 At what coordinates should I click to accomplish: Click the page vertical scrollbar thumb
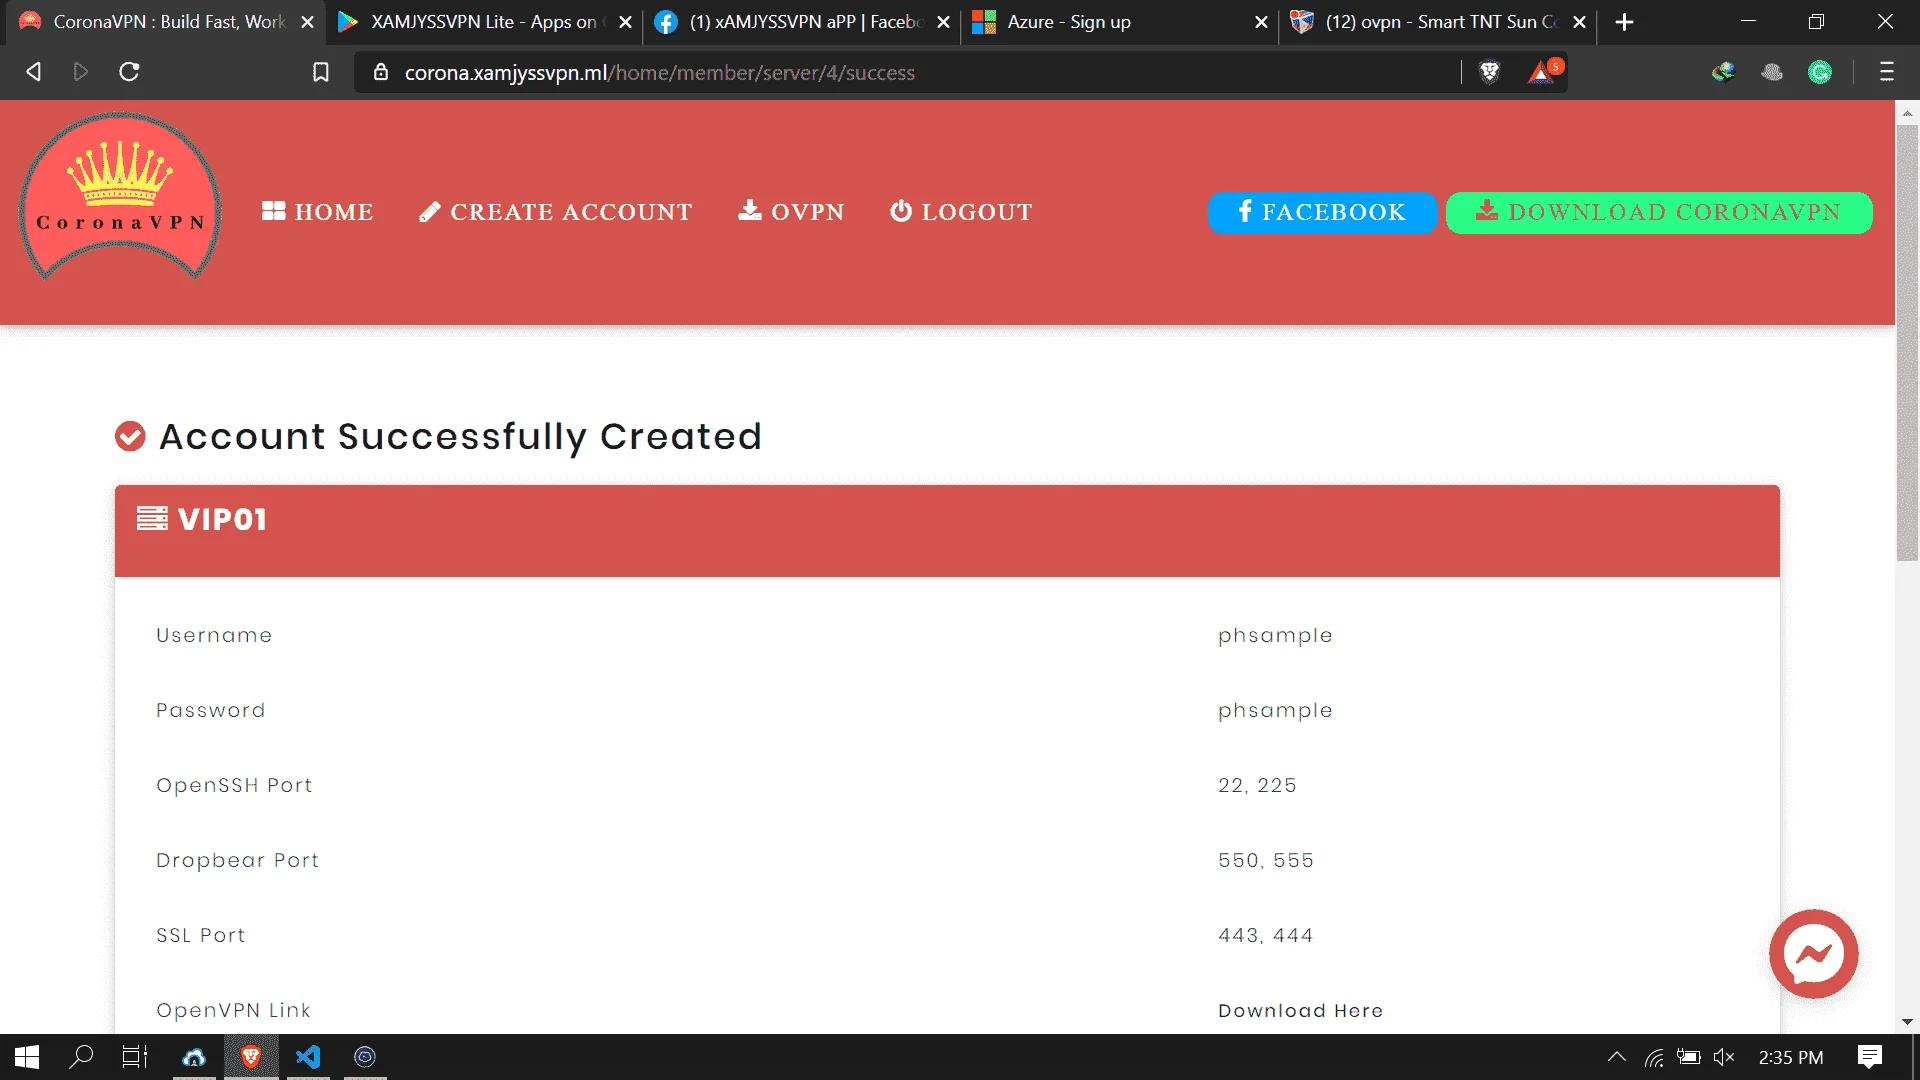[x=1907, y=343]
